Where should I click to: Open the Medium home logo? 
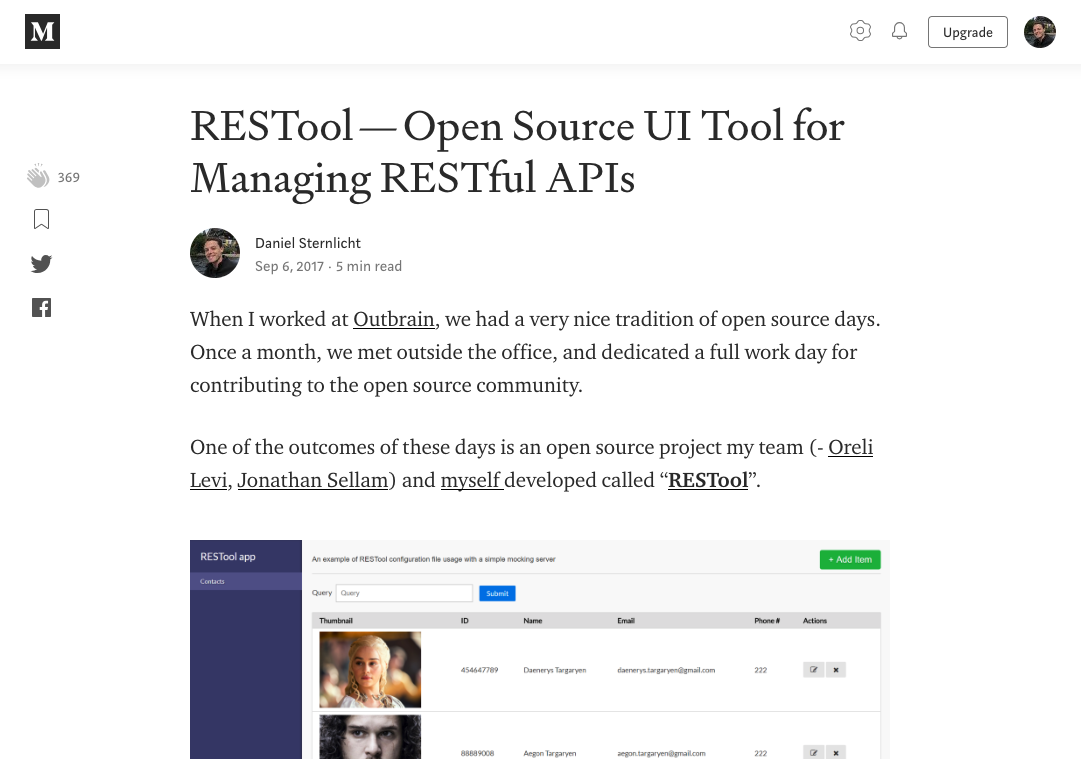point(42,32)
